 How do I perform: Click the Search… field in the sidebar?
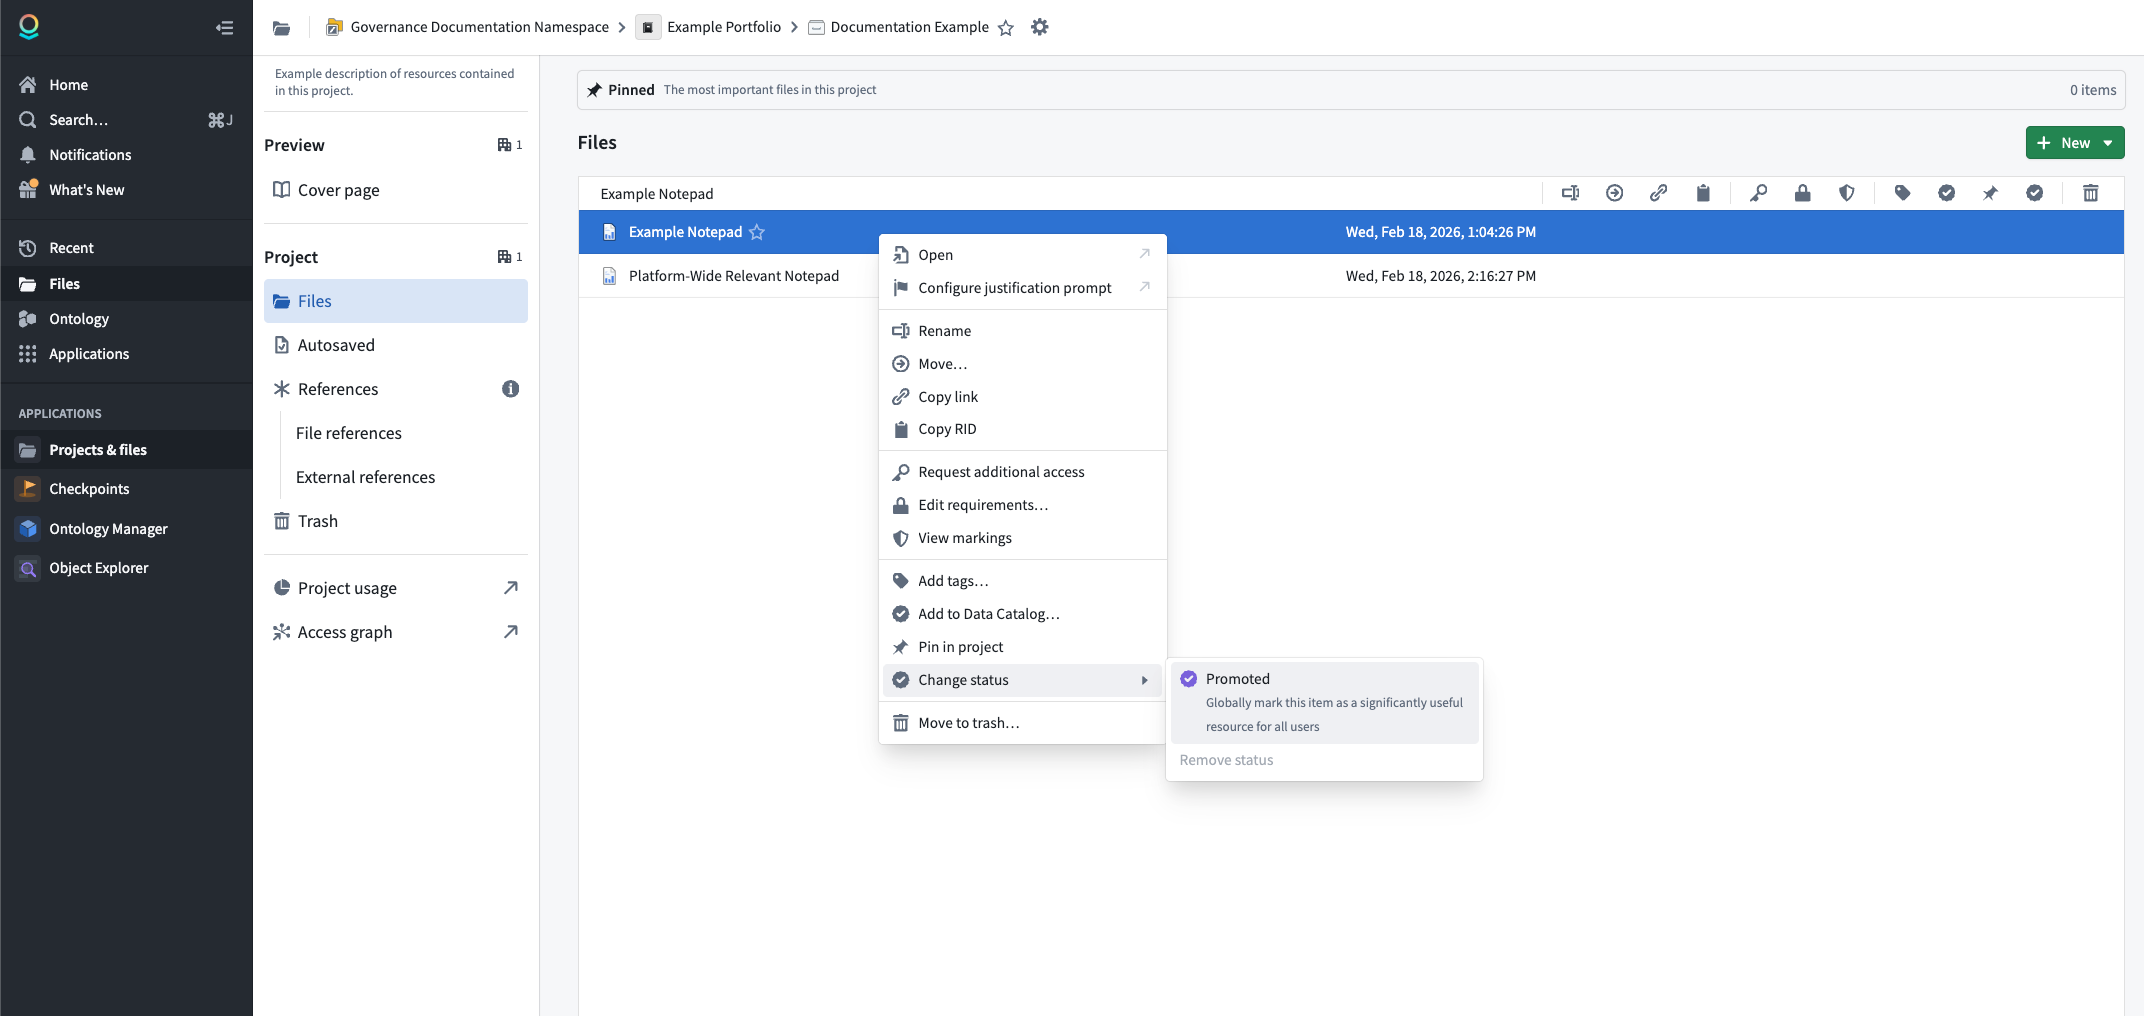(x=126, y=120)
